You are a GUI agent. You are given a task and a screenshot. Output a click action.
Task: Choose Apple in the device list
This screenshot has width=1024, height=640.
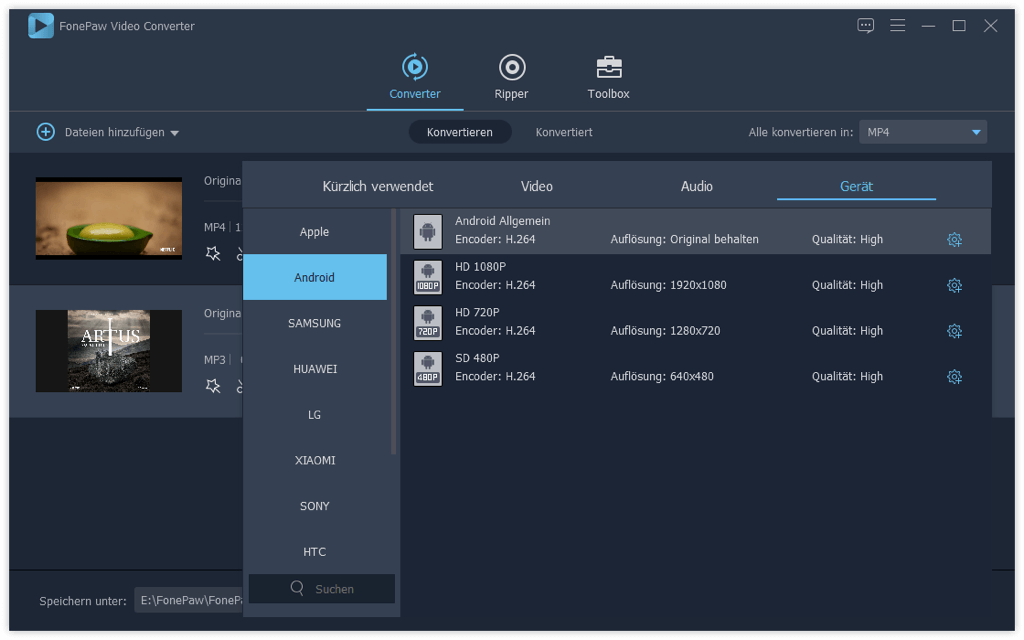[x=315, y=232]
